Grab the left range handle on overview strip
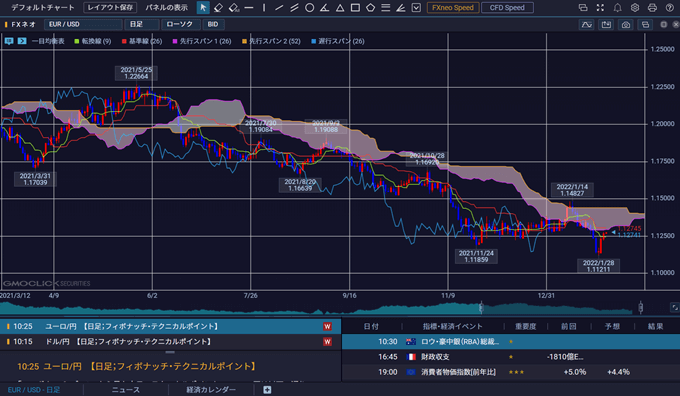Screen dimensions: 680x396 coord(481,308)
